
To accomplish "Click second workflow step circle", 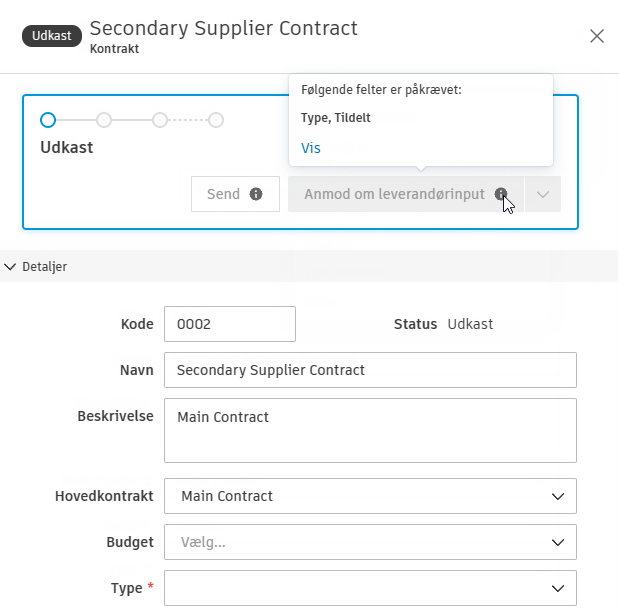I will pos(104,120).
